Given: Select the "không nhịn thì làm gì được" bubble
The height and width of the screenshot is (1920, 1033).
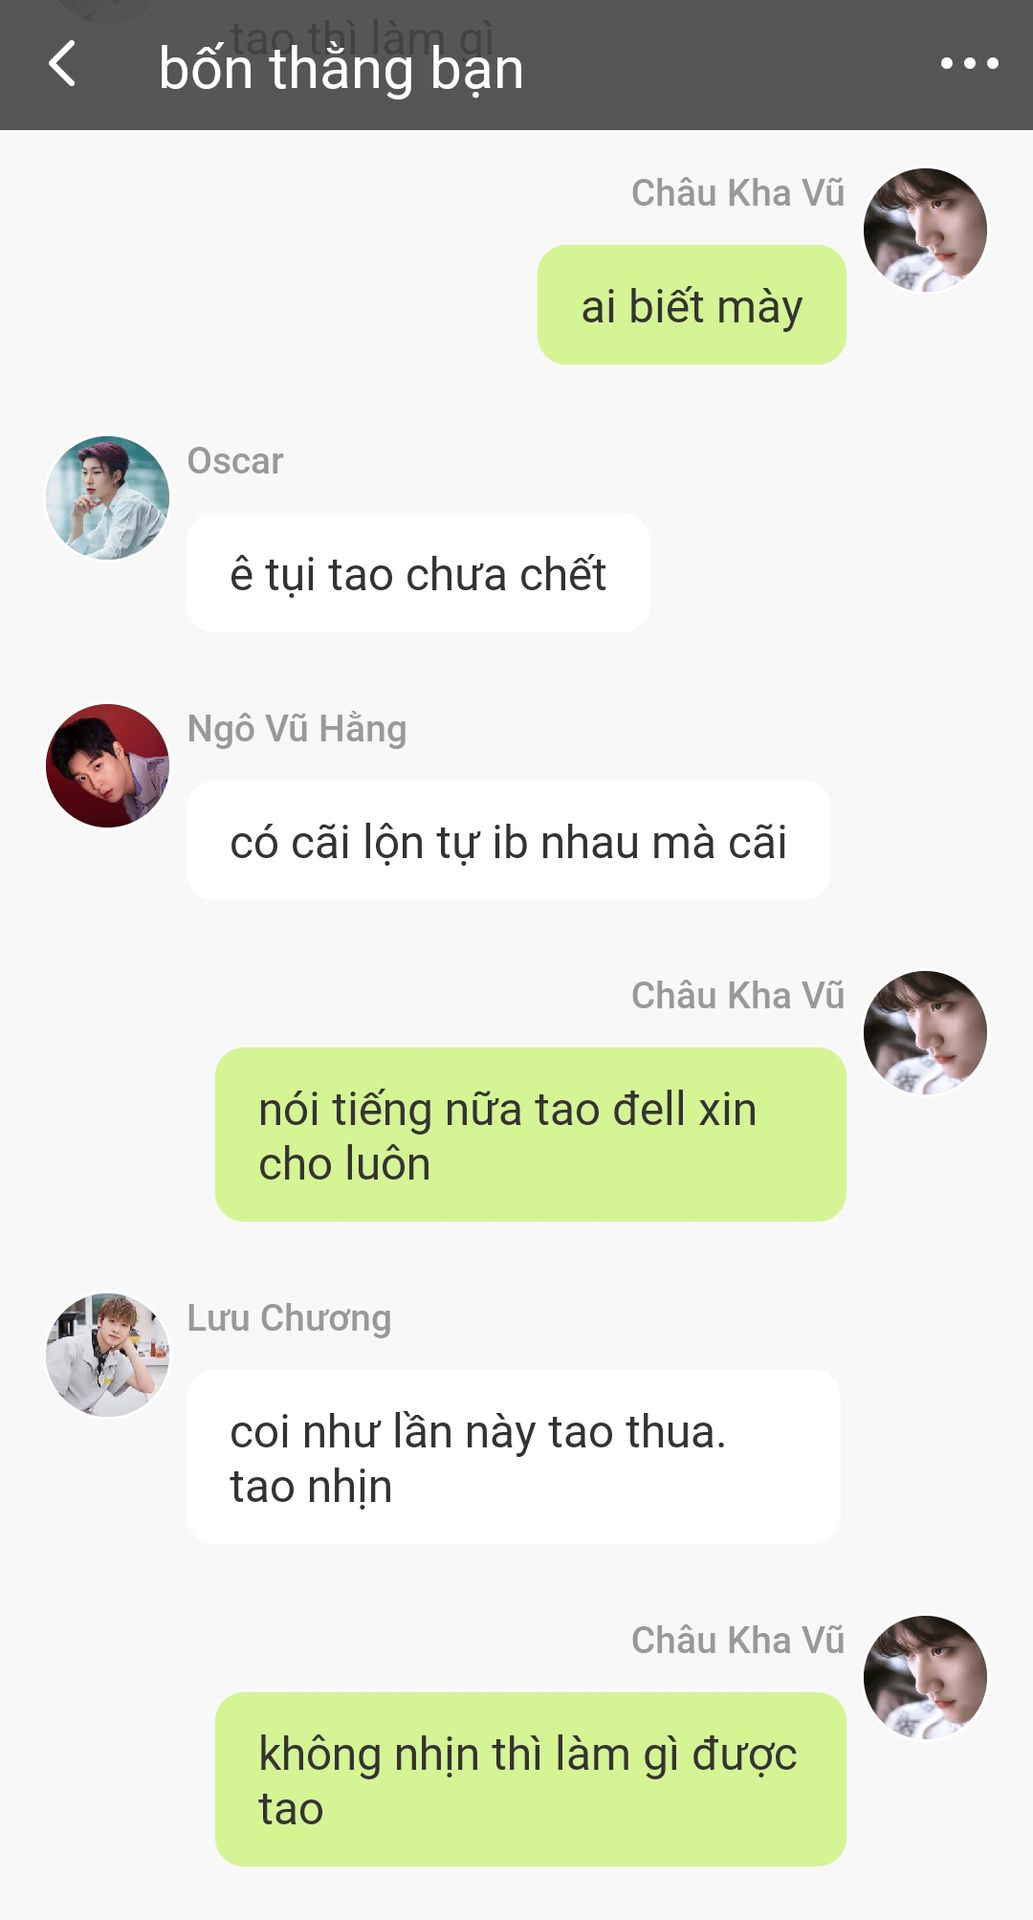Looking at the screenshot, I should (x=531, y=1779).
